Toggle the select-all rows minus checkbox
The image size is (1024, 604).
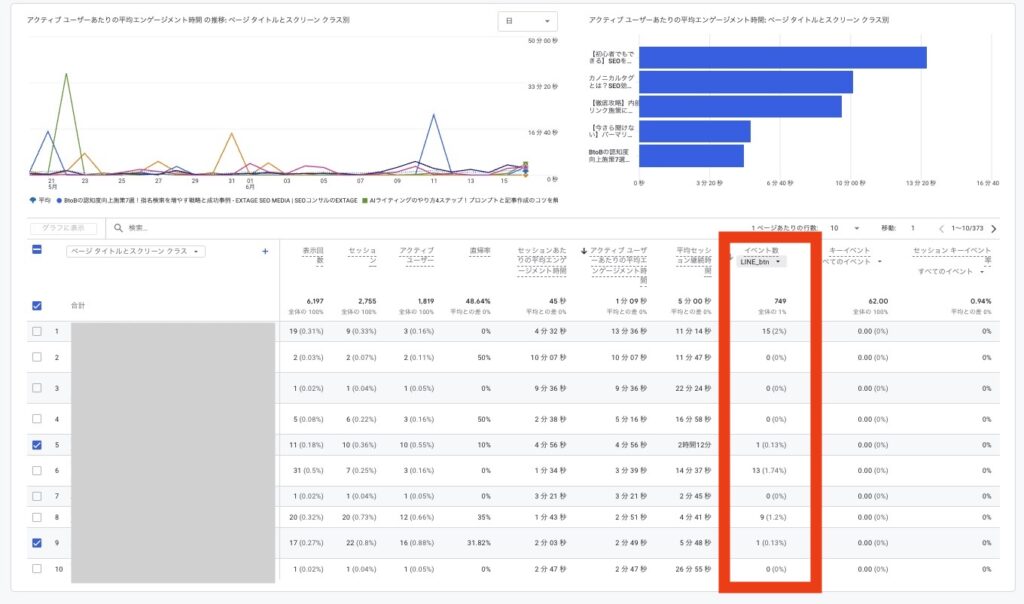point(37,249)
